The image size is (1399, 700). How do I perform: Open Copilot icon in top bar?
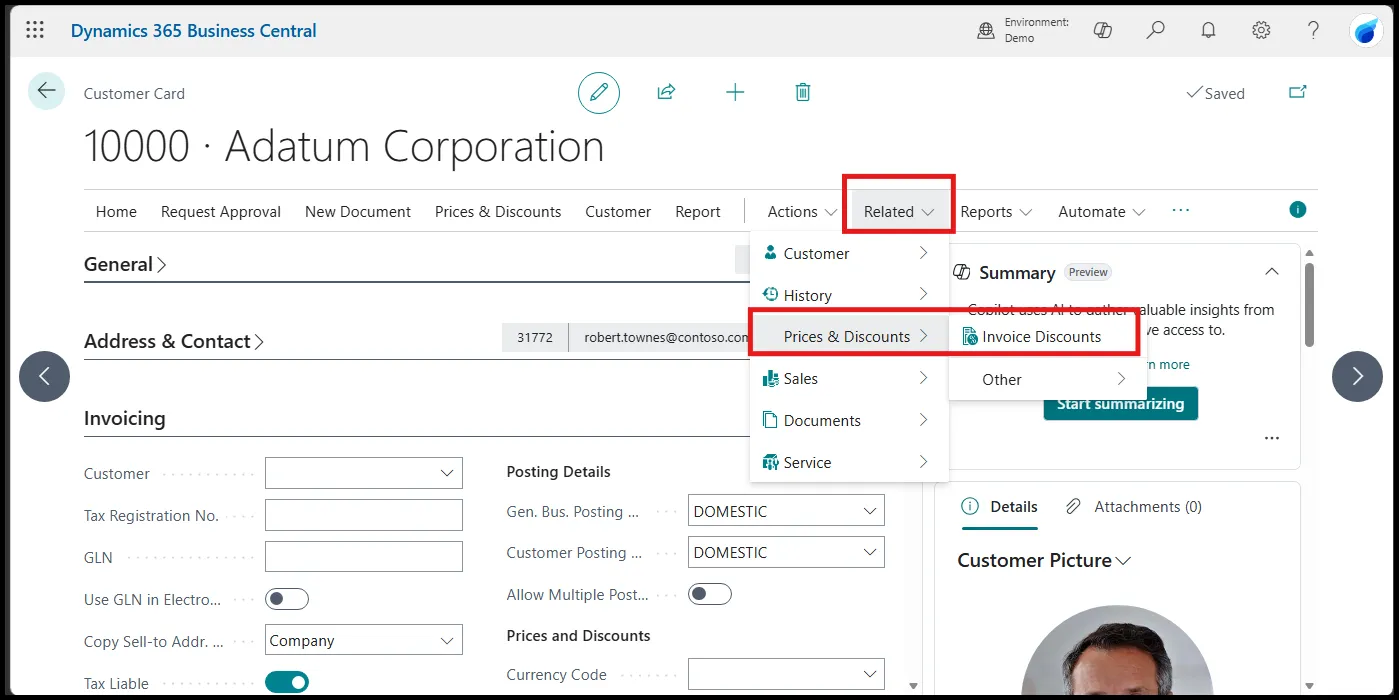tap(1103, 31)
